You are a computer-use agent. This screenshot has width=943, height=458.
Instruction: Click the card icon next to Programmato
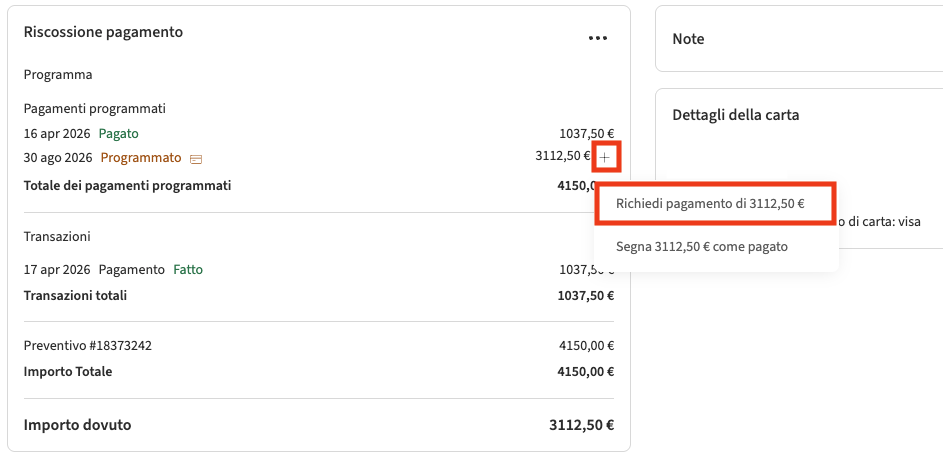click(196, 159)
